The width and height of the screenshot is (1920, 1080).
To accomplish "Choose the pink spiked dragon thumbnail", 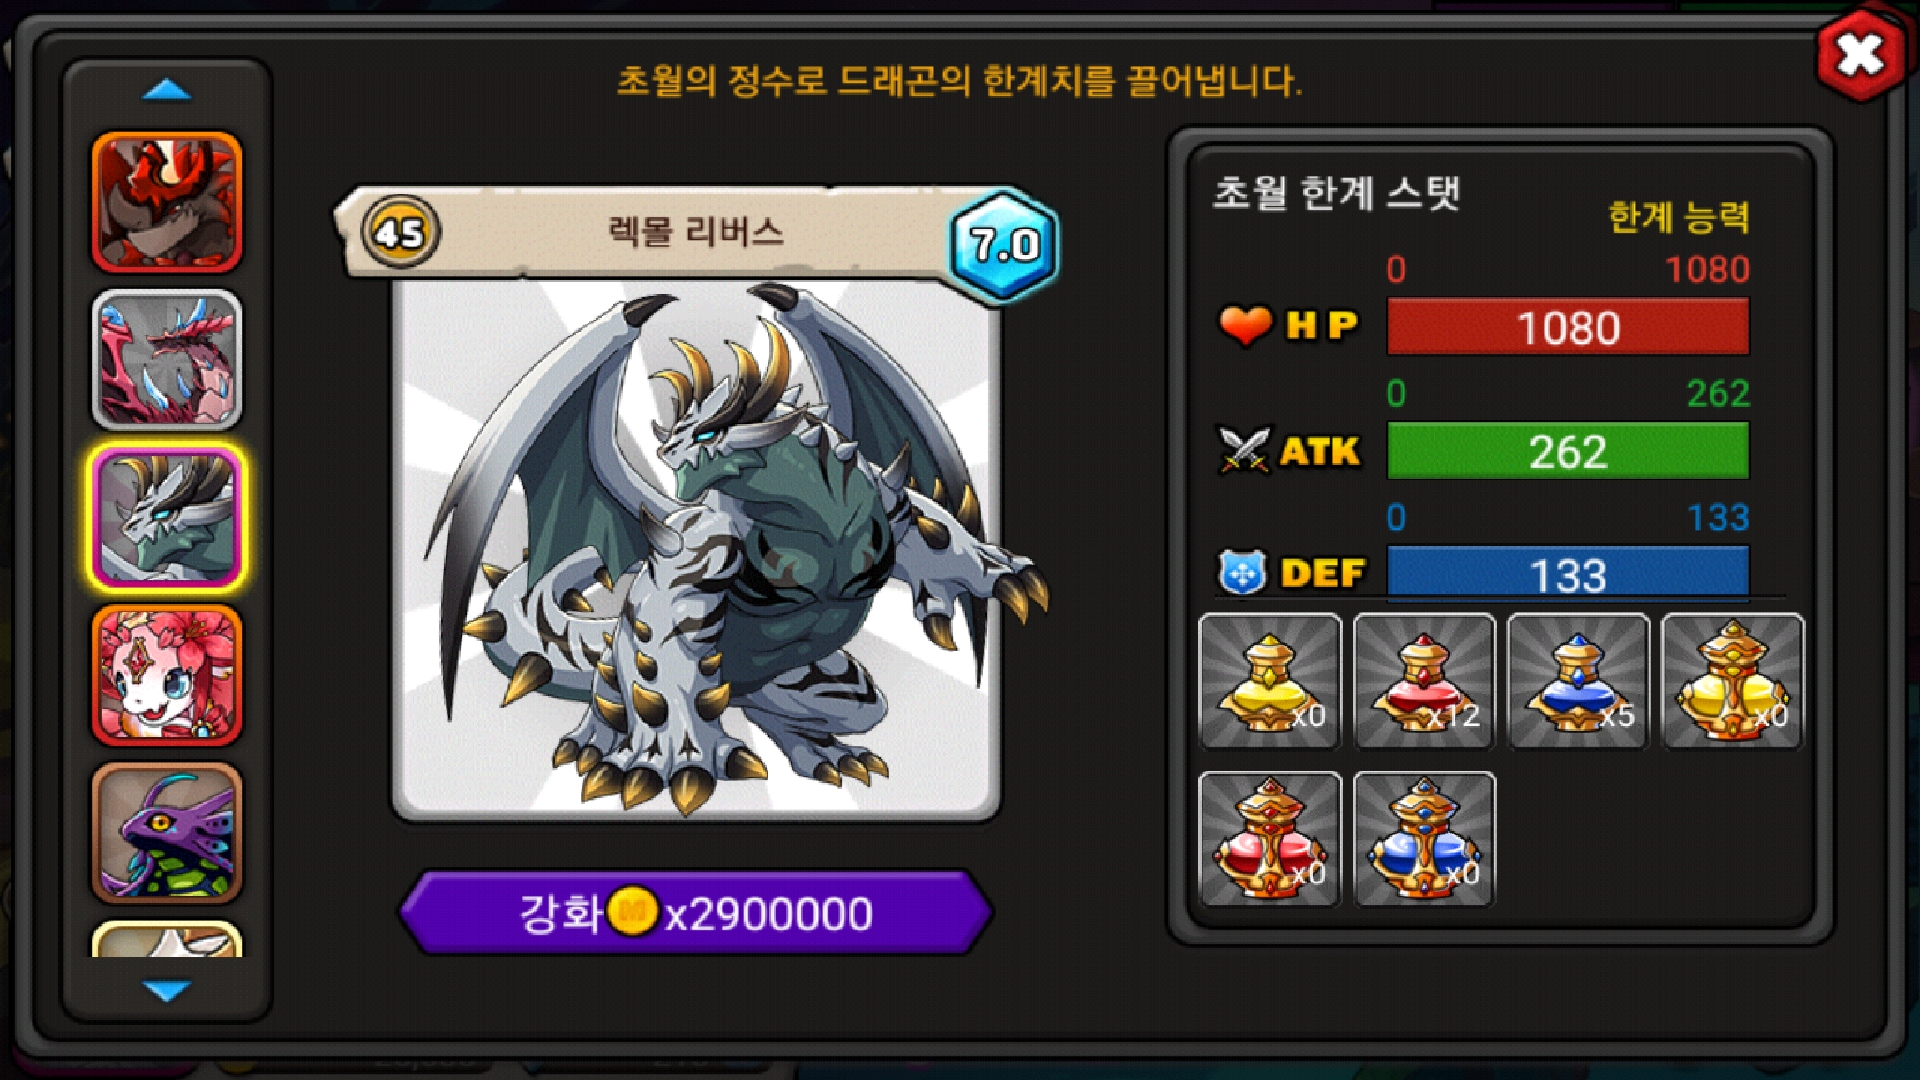I will click(x=167, y=360).
